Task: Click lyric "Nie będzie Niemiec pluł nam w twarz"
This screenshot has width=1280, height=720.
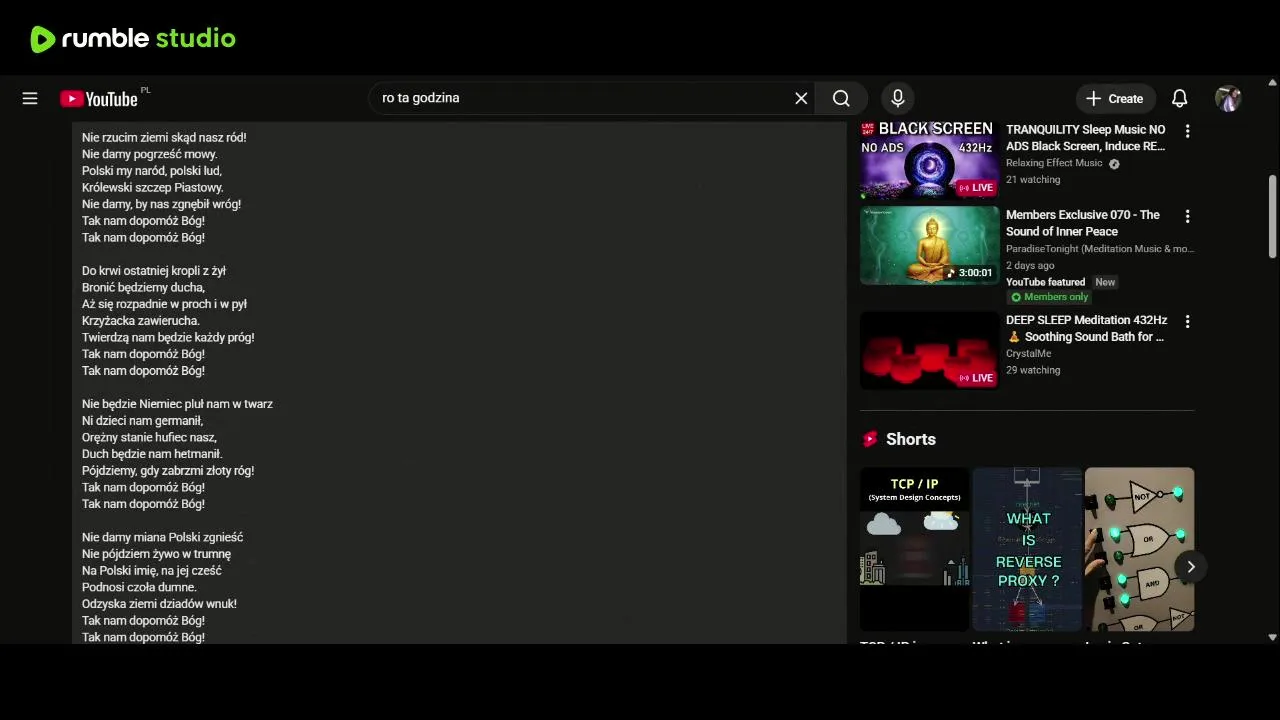Action: coord(177,404)
